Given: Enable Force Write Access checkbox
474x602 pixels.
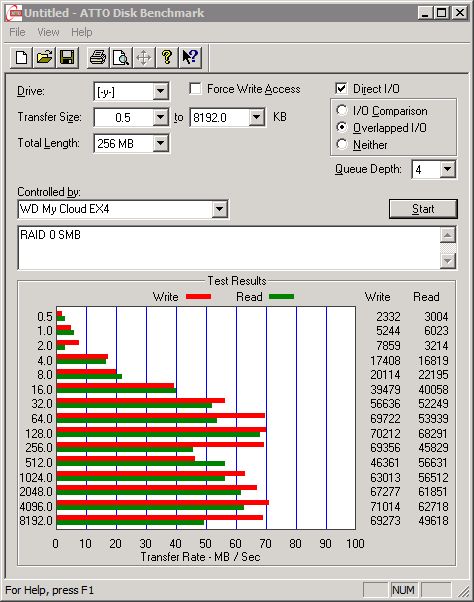Looking at the screenshot, I should 195,89.
